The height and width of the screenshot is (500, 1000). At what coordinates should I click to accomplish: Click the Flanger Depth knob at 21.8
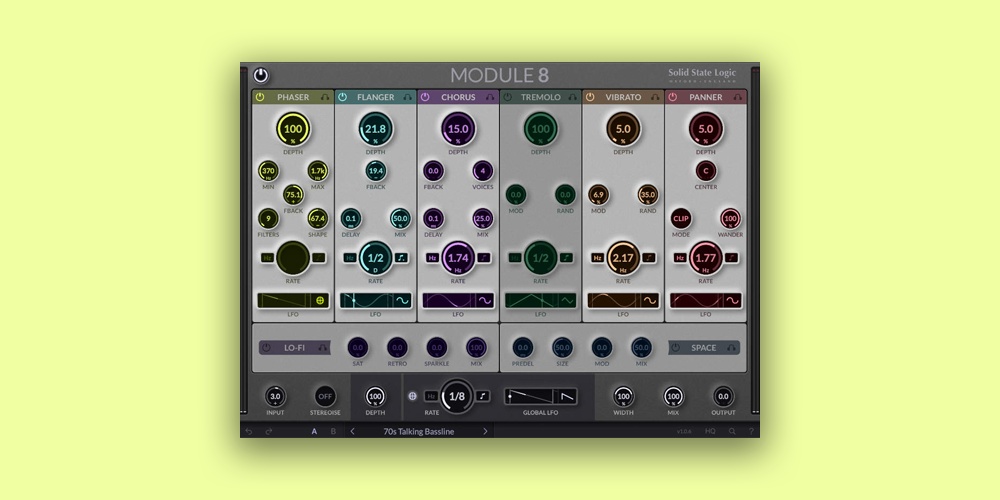(x=376, y=129)
